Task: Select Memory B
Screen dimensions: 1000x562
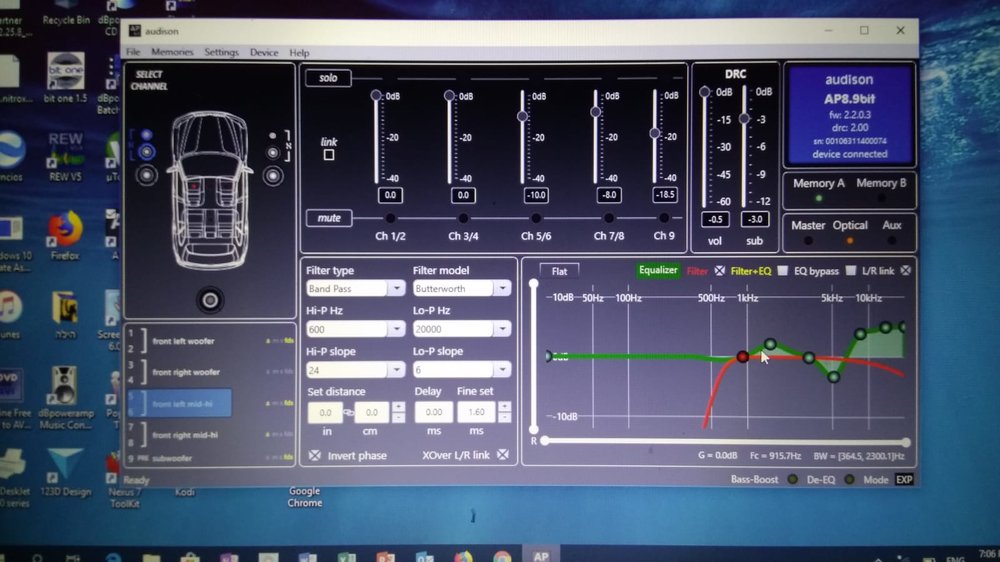Action: point(881,184)
